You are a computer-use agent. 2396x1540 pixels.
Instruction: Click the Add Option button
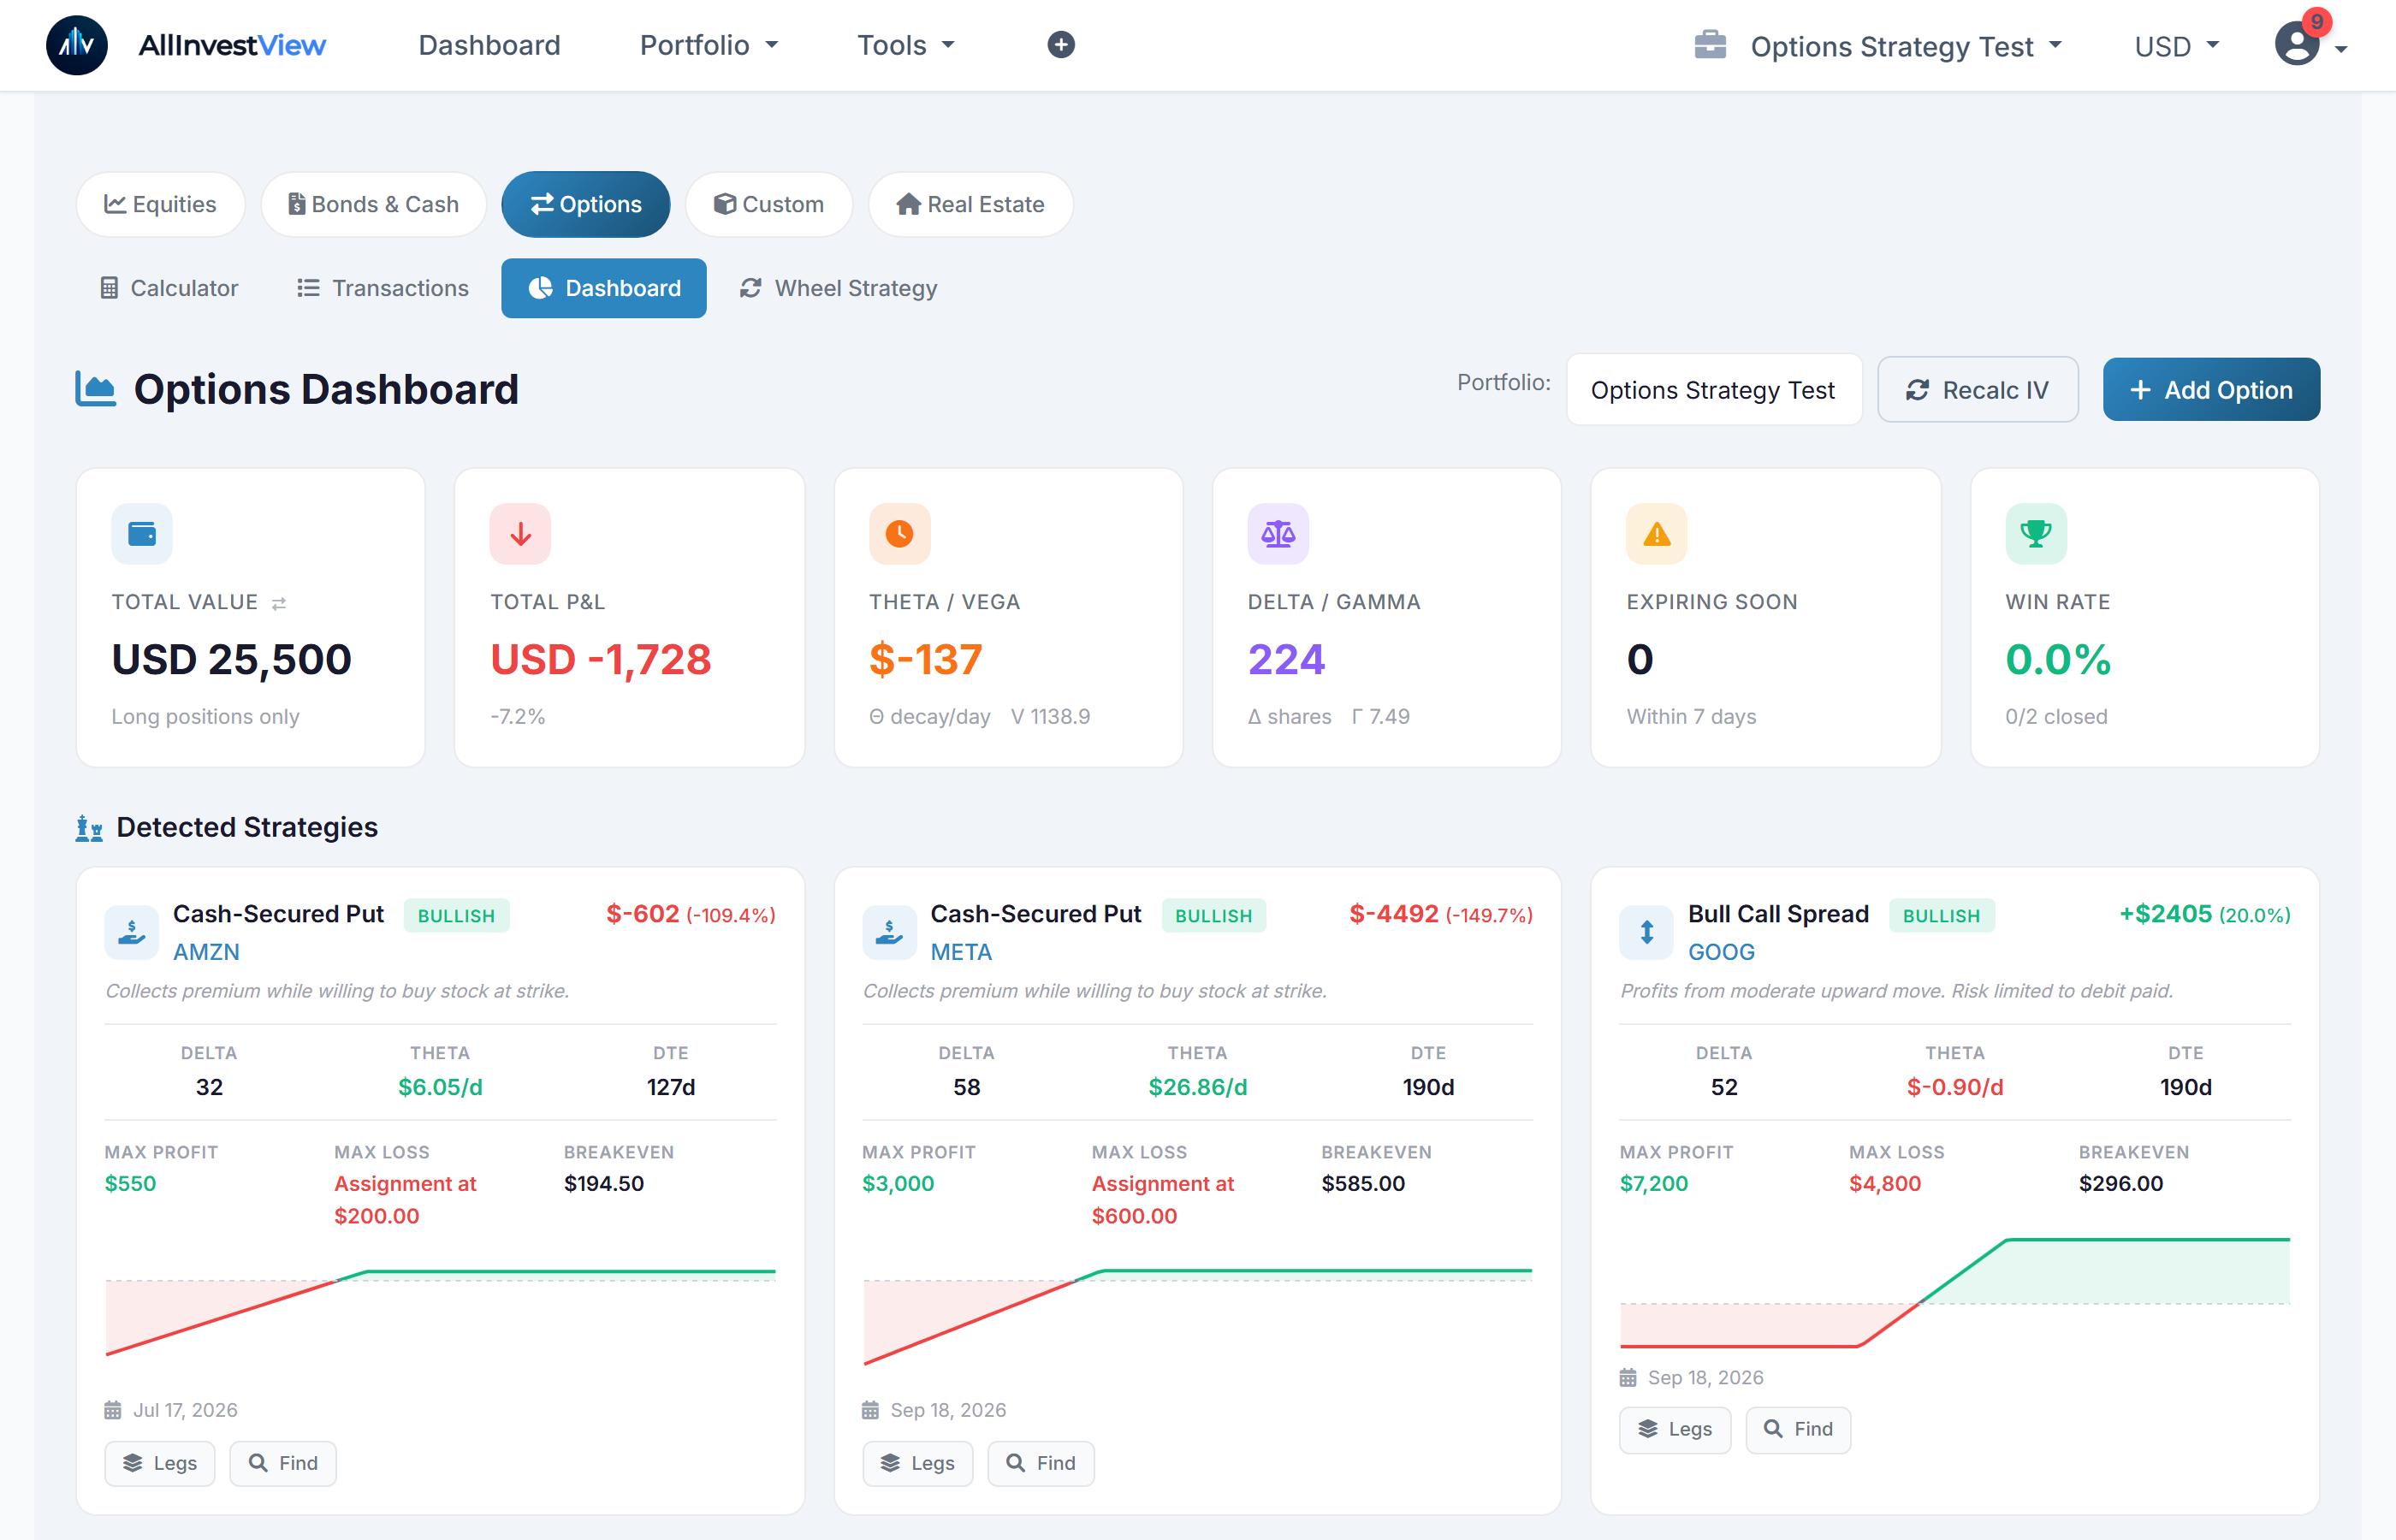click(x=2210, y=390)
